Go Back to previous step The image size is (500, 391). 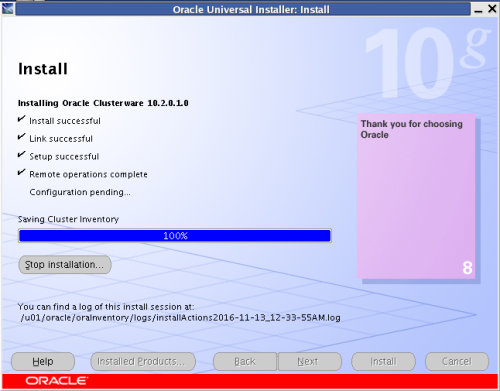point(245,361)
